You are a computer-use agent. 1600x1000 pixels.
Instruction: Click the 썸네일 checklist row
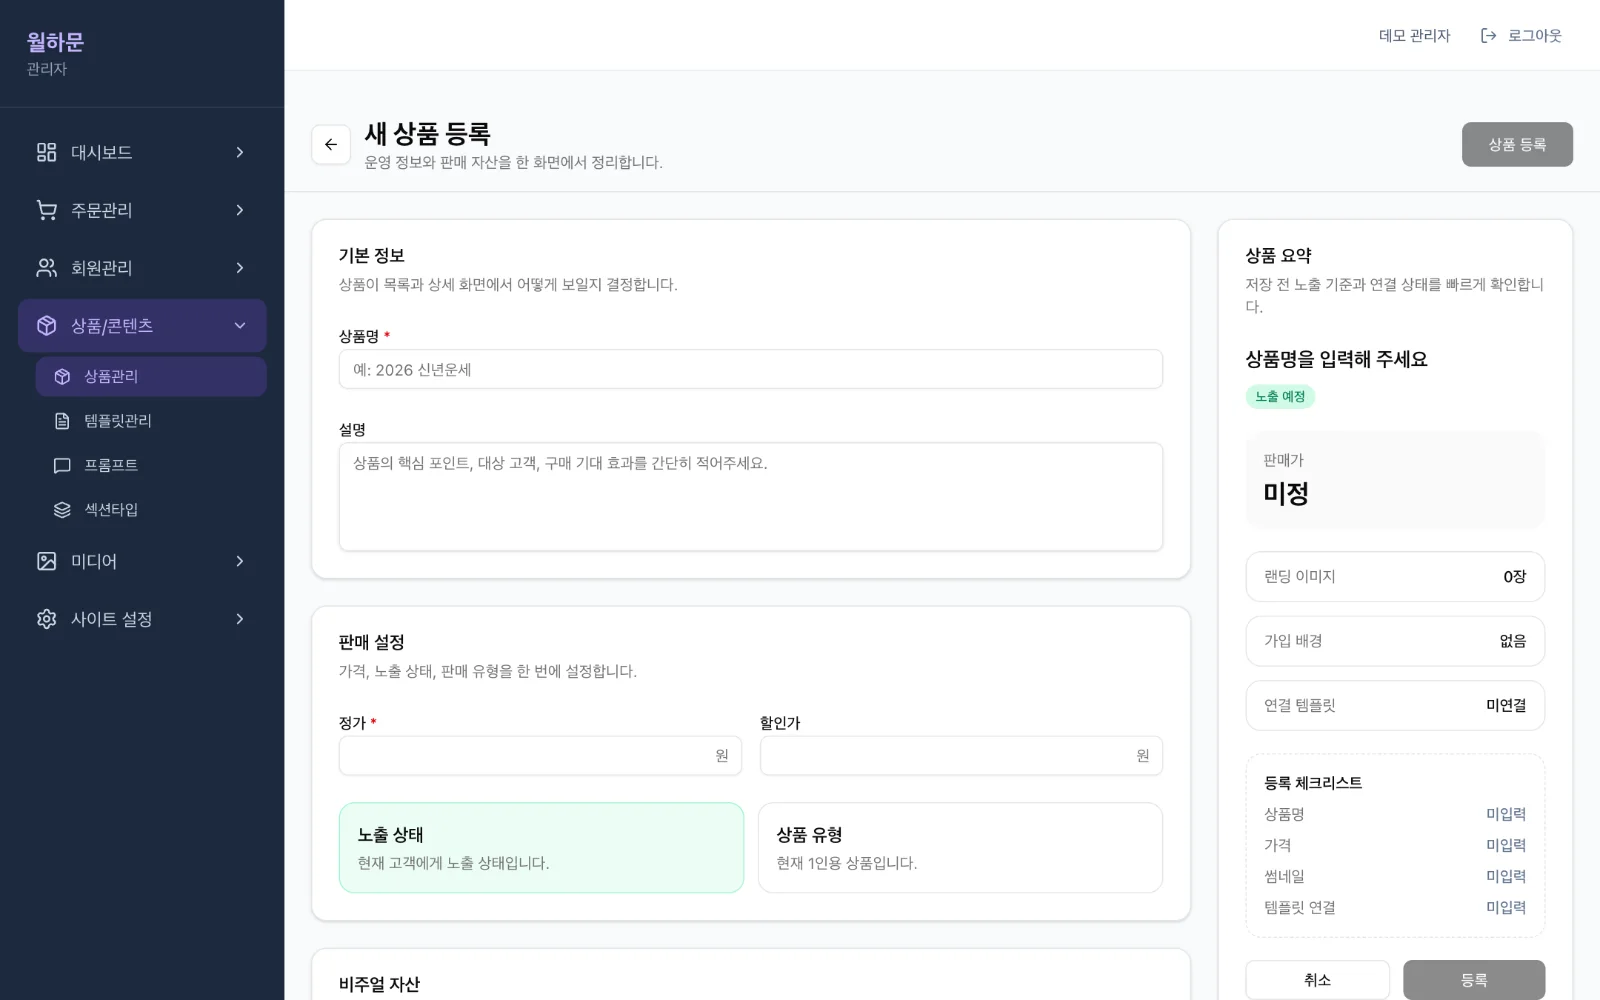tap(1395, 877)
